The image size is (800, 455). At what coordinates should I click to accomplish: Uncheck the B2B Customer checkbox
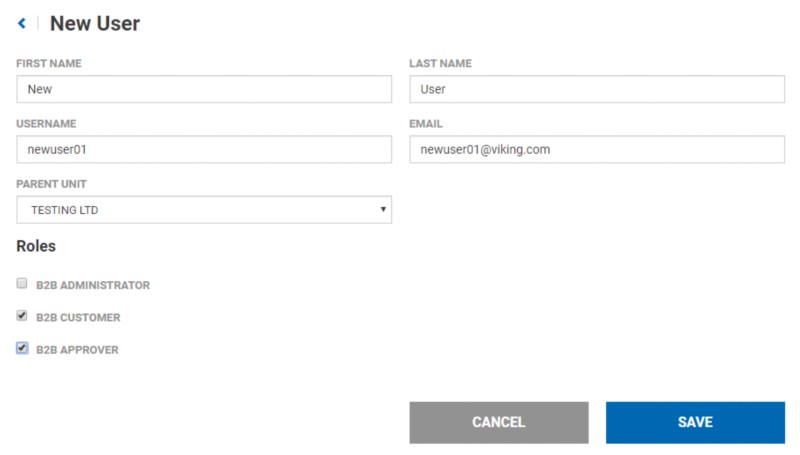click(22, 316)
